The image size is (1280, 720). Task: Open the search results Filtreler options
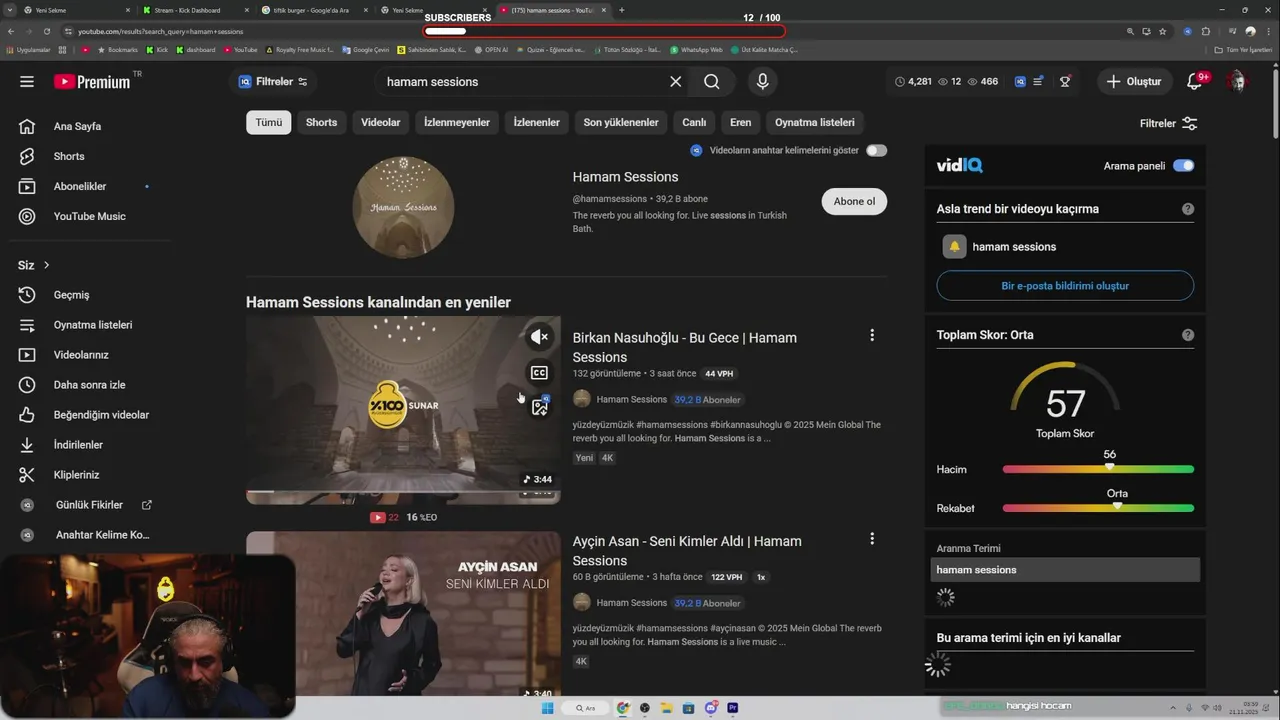click(x=1168, y=123)
